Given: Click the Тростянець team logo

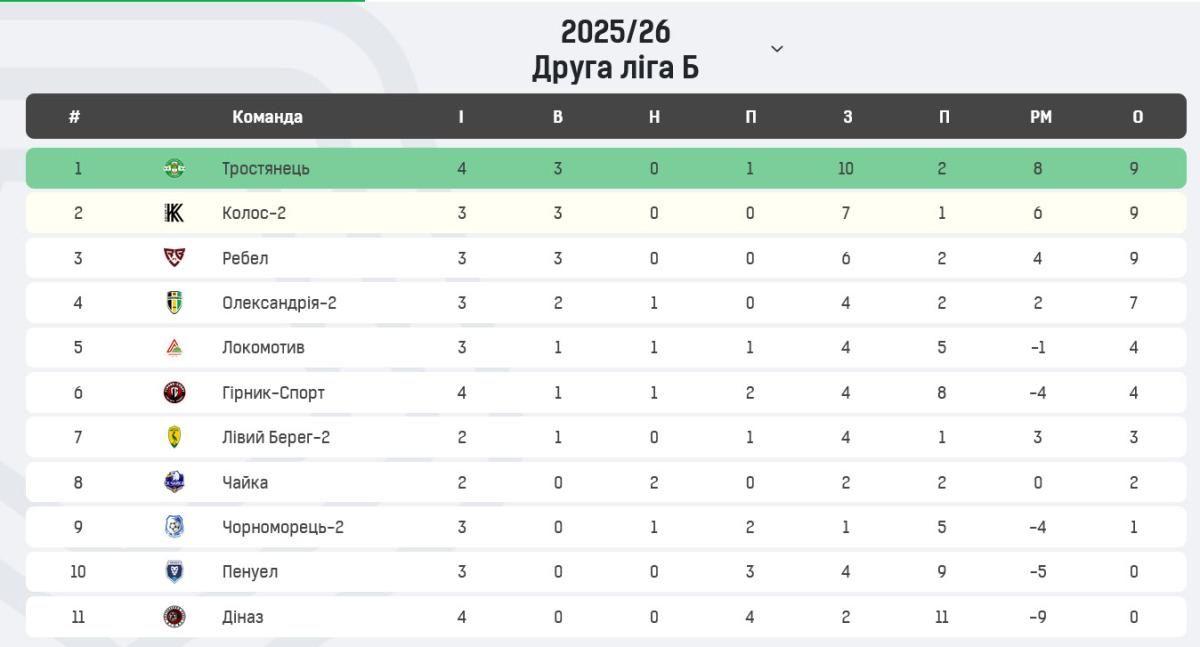Looking at the screenshot, I should pos(174,168).
